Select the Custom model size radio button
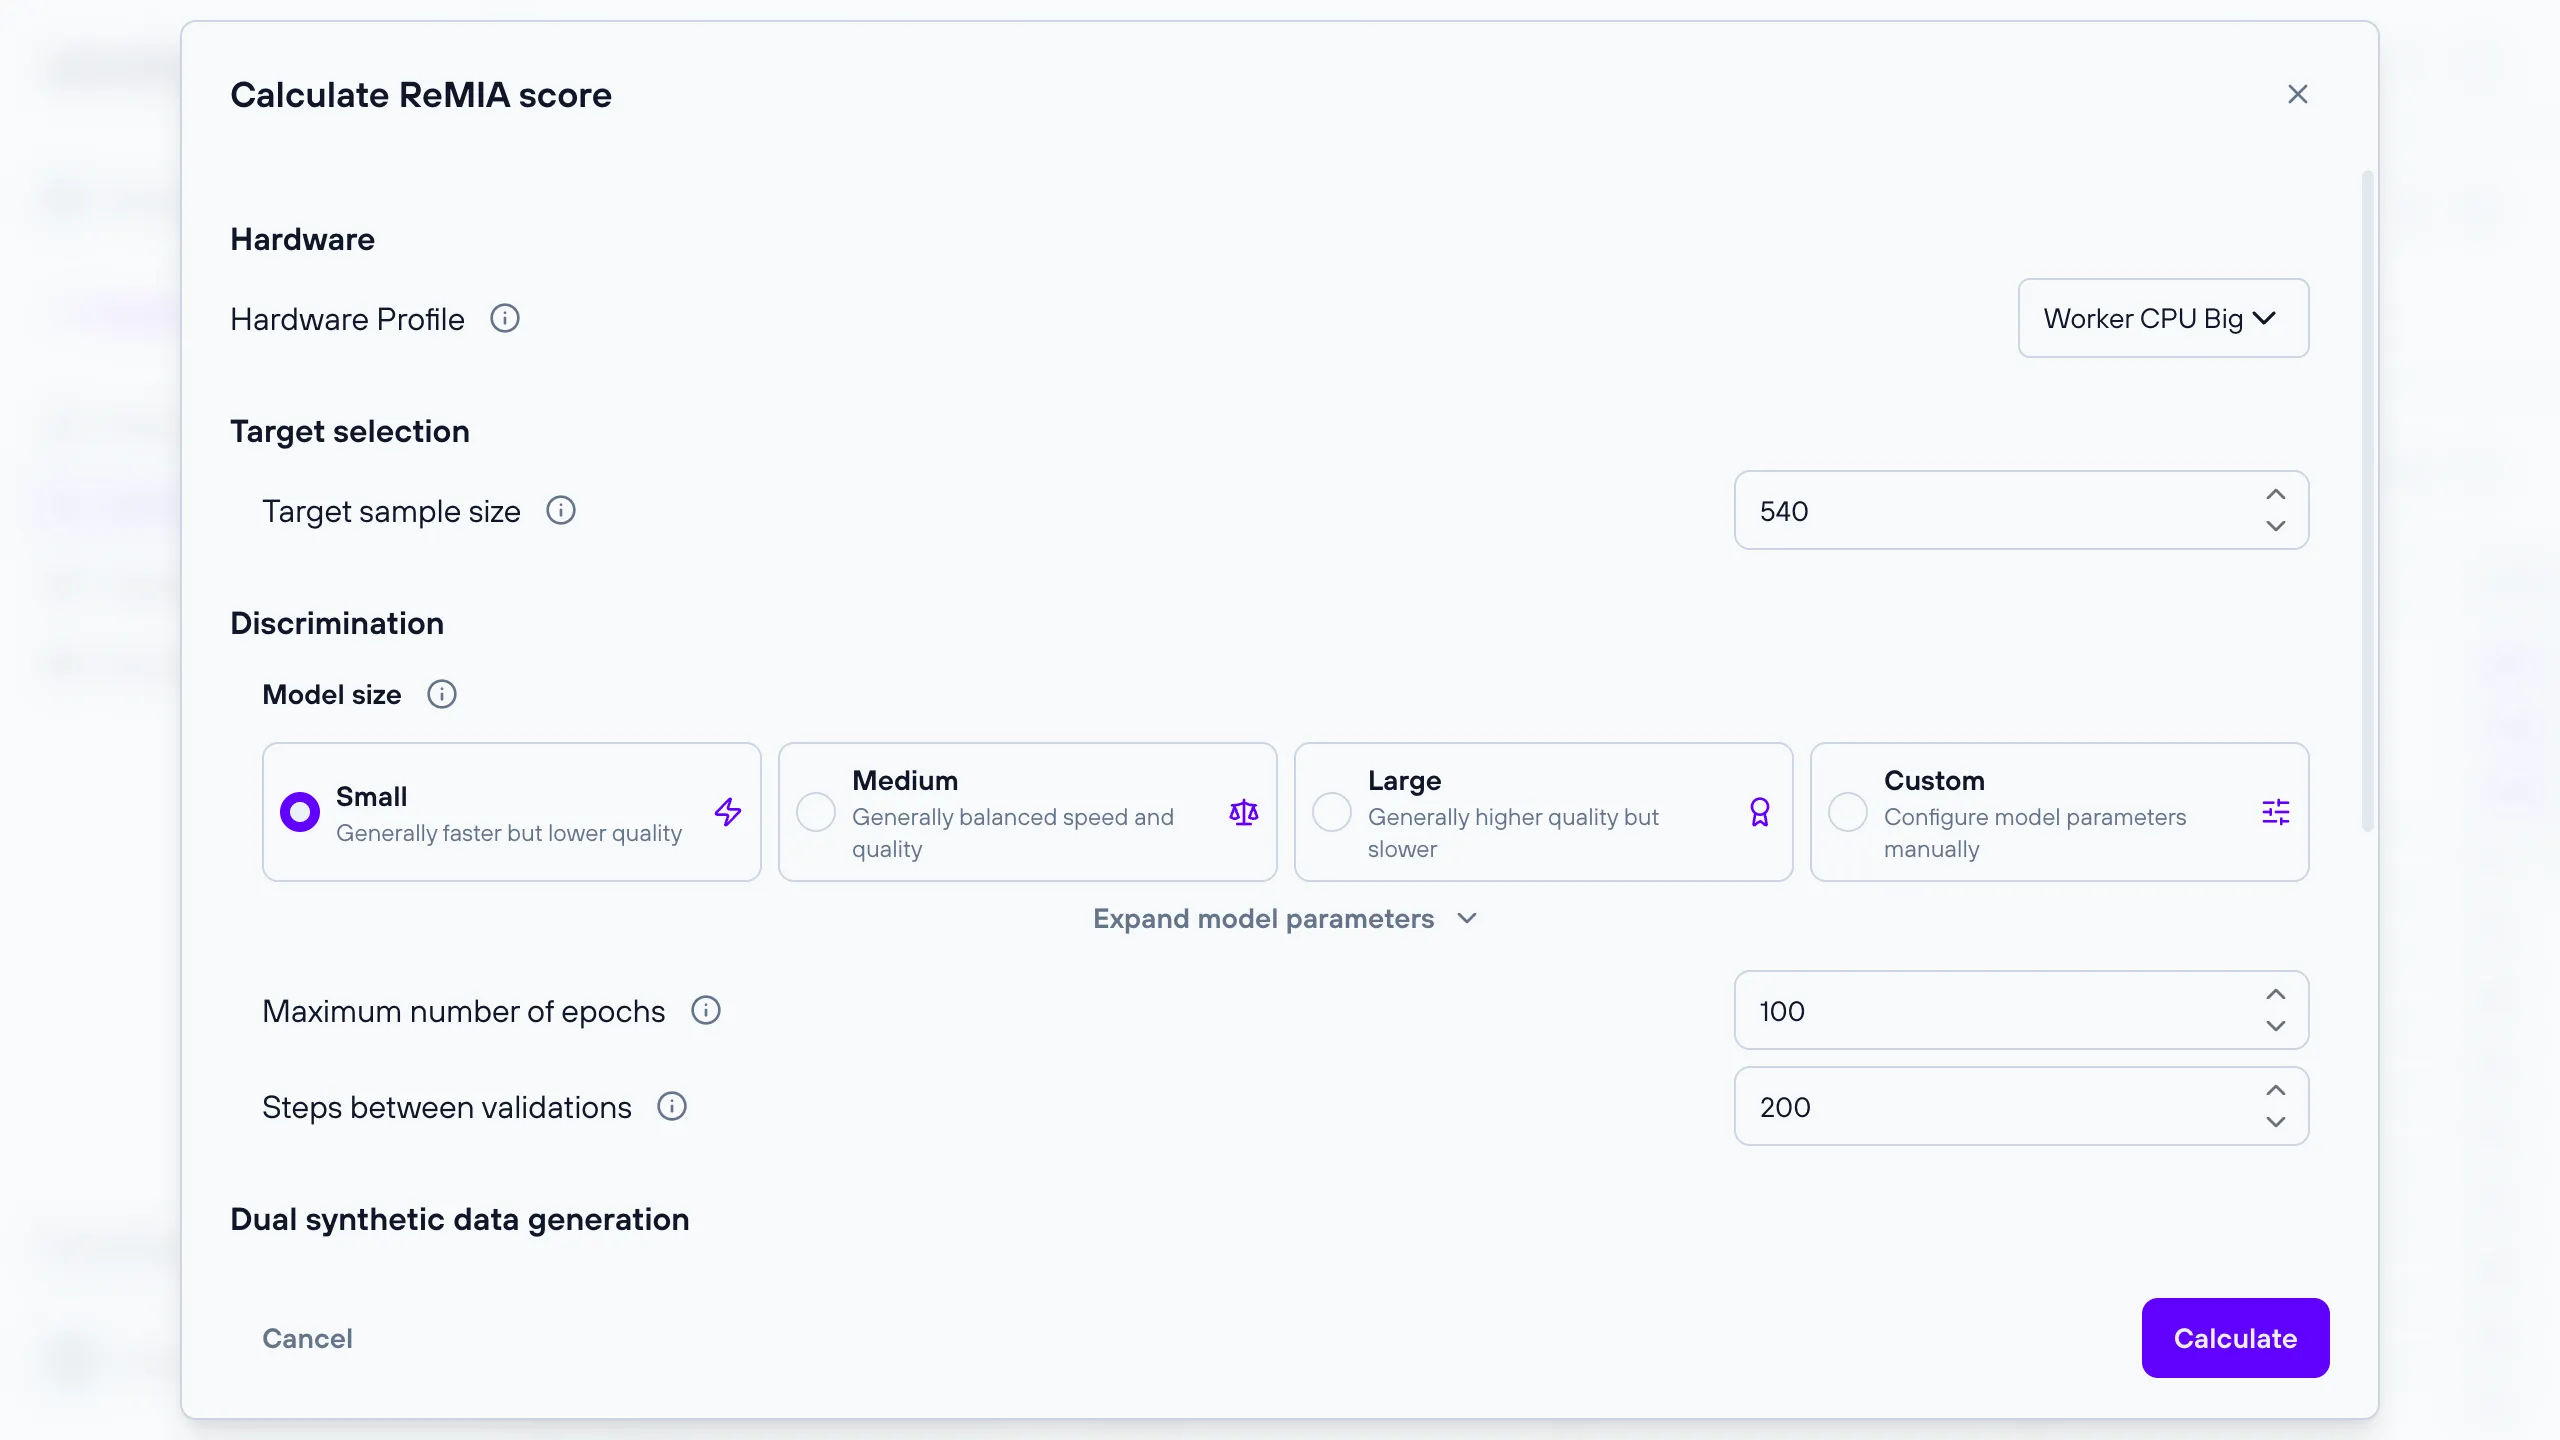The height and width of the screenshot is (1440, 2560). coord(1848,812)
